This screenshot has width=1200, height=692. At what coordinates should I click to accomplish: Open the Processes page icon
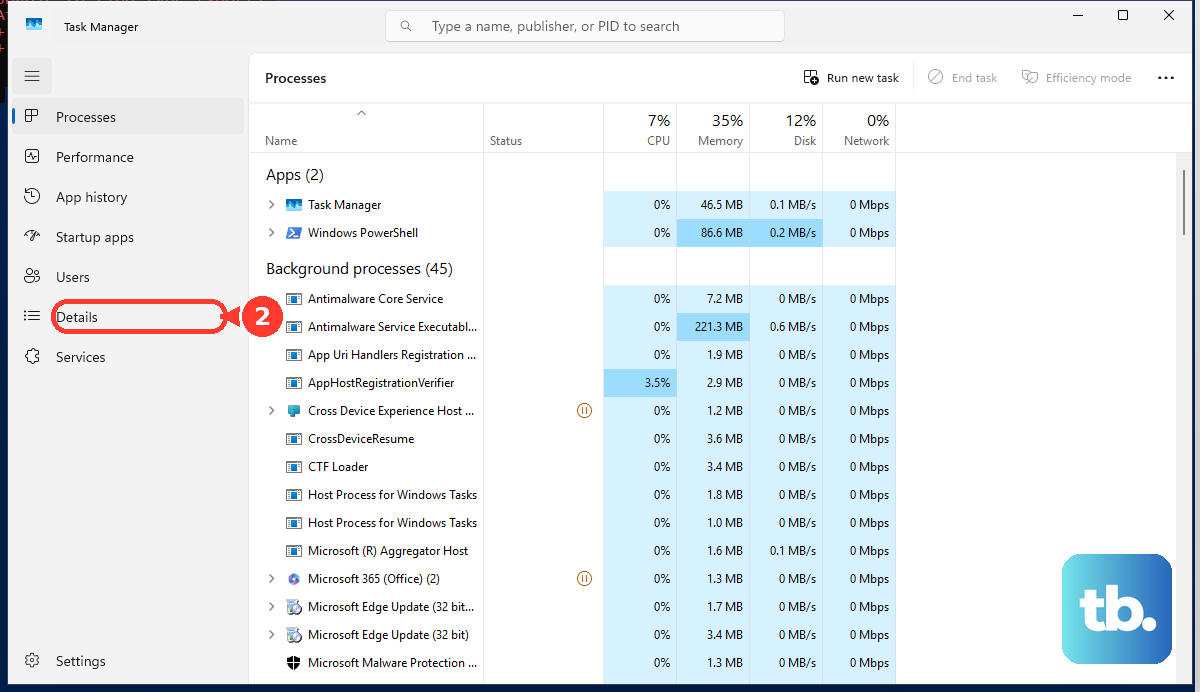[32, 117]
